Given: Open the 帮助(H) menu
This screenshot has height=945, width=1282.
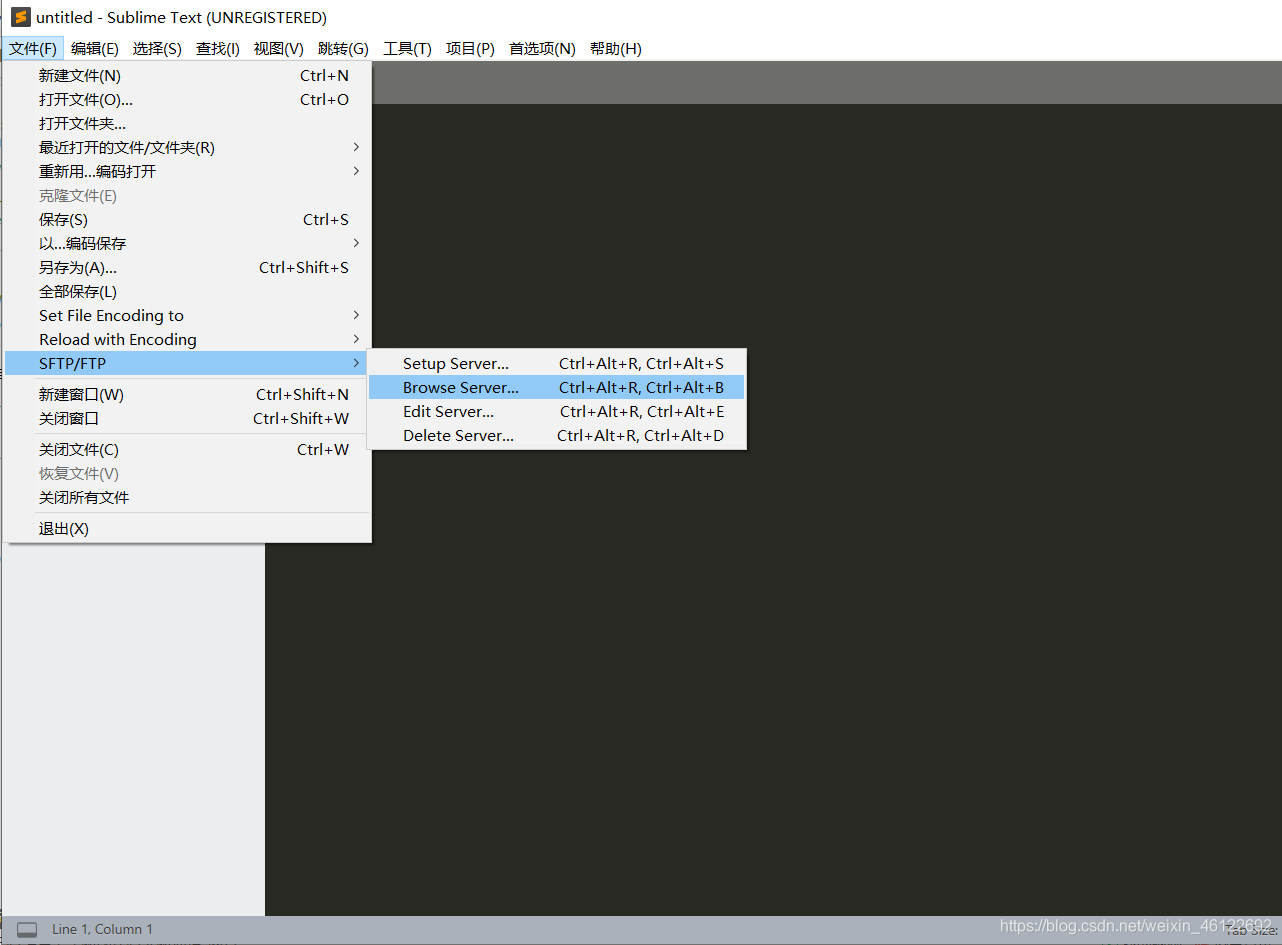Looking at the screenshot, I should [x=616, y=48].
